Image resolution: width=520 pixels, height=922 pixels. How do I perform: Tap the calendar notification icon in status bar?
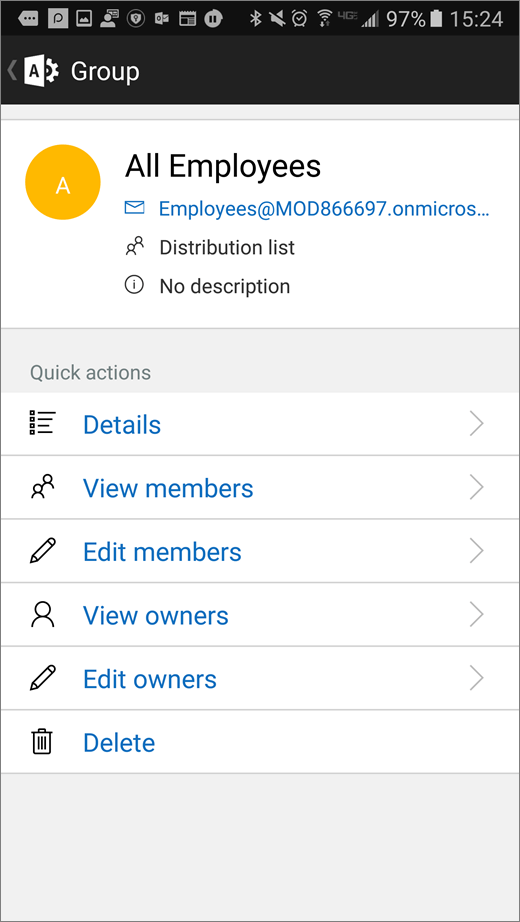(187, 19)
